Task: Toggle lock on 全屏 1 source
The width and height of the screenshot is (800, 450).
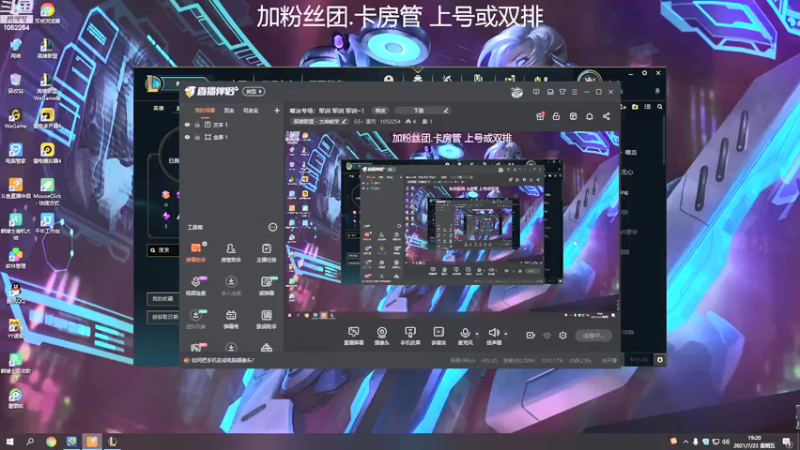Action: pos(197,137)
